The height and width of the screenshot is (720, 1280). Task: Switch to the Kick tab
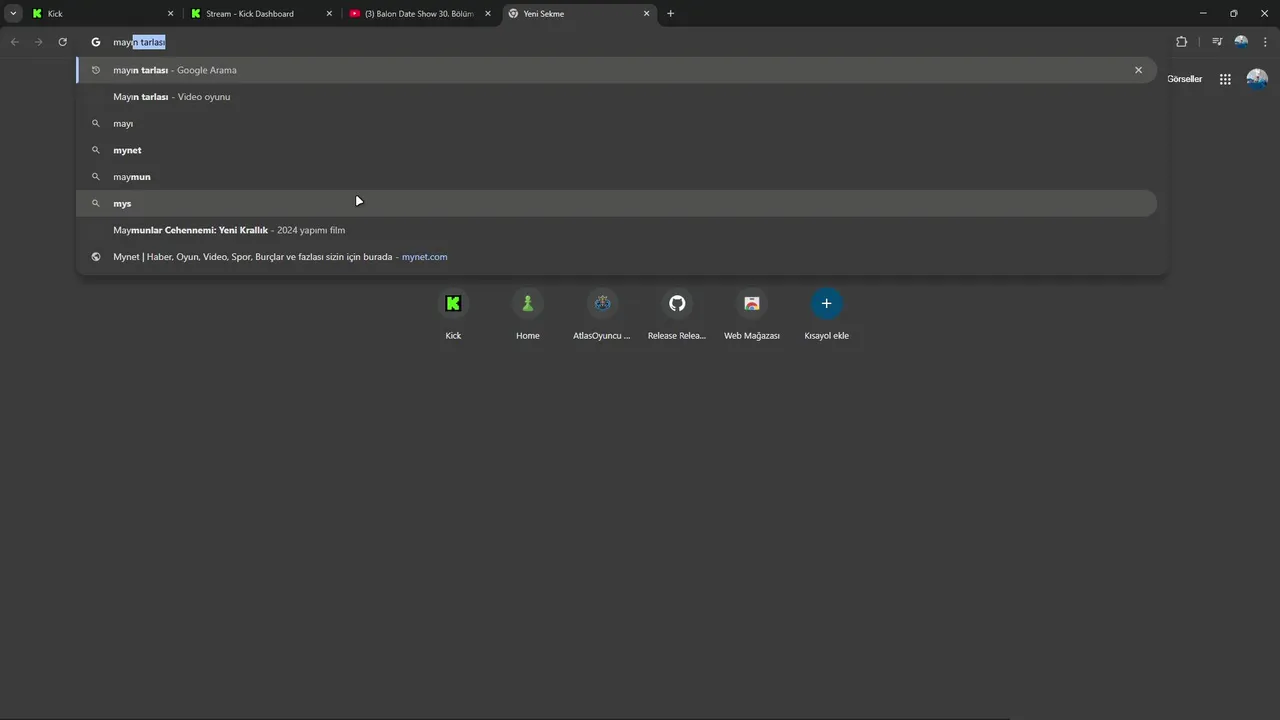[x=103, y=14]
